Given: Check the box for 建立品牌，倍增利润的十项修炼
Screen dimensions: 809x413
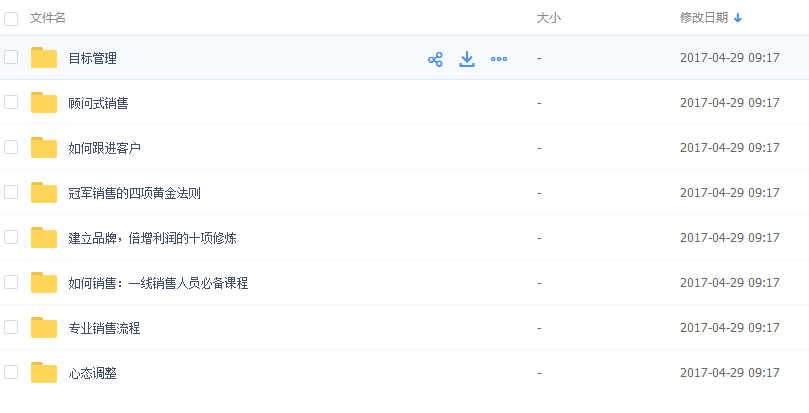Looking at the screenshot, I should click(11, 237).
